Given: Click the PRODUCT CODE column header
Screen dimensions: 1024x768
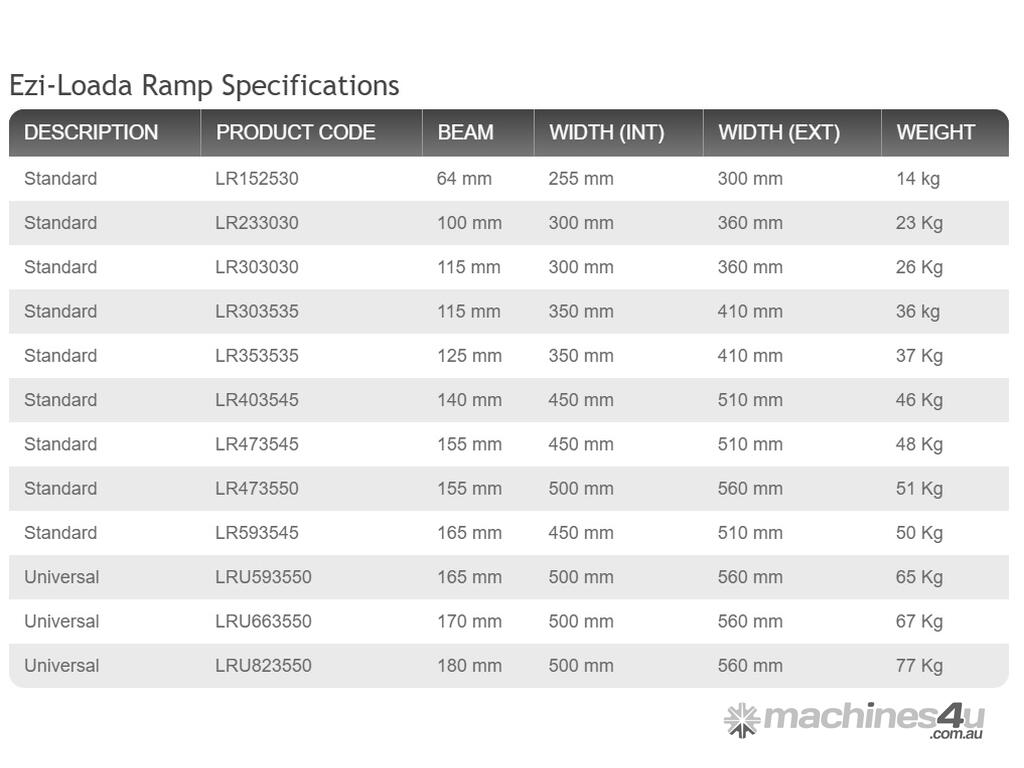Looking at the screenshot, I should [x=296, y=133].
